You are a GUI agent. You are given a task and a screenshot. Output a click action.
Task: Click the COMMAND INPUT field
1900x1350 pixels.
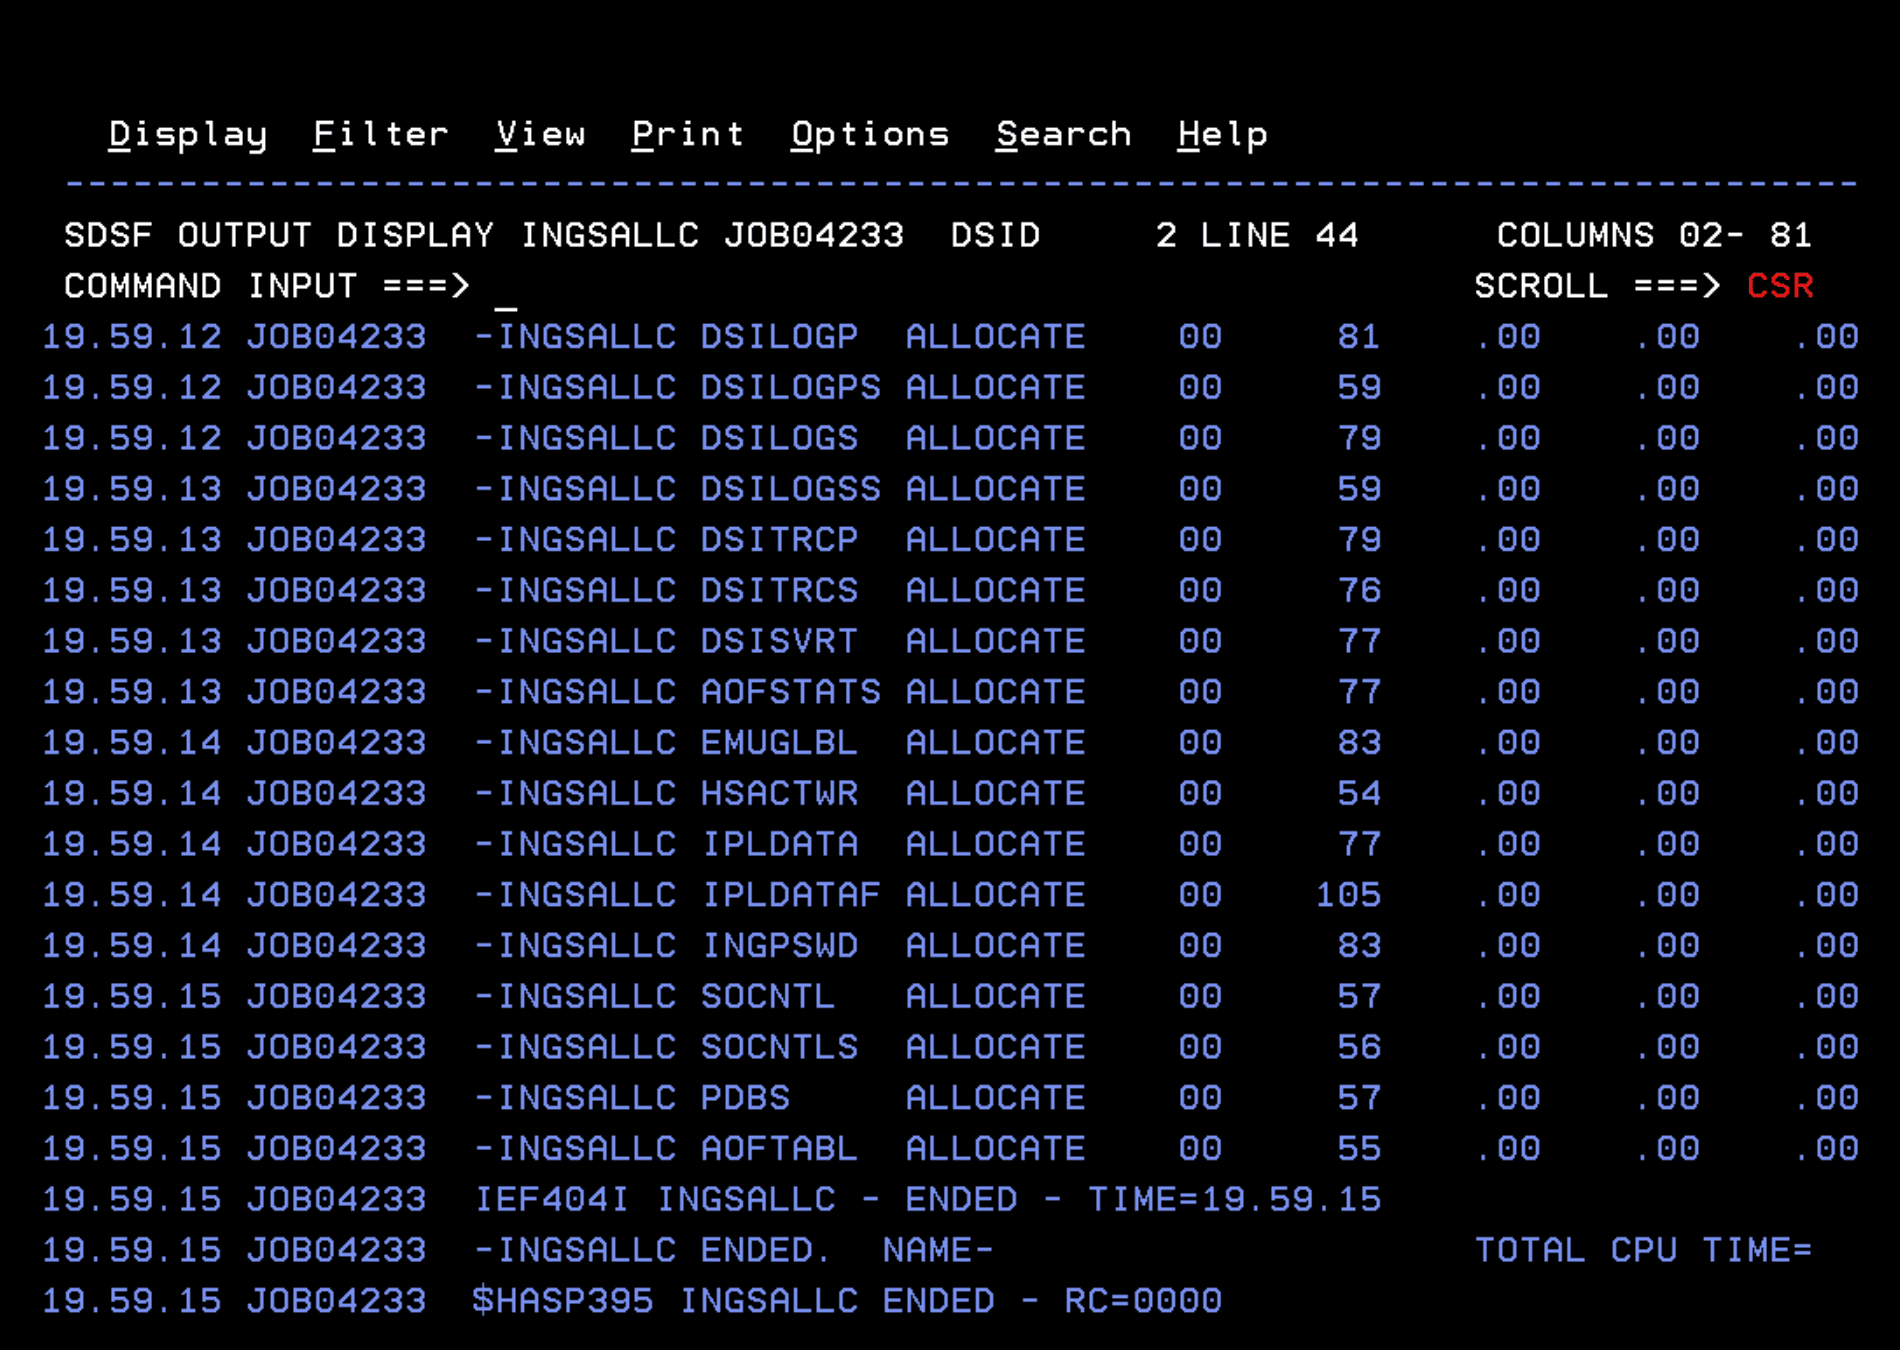click(900, 286)
